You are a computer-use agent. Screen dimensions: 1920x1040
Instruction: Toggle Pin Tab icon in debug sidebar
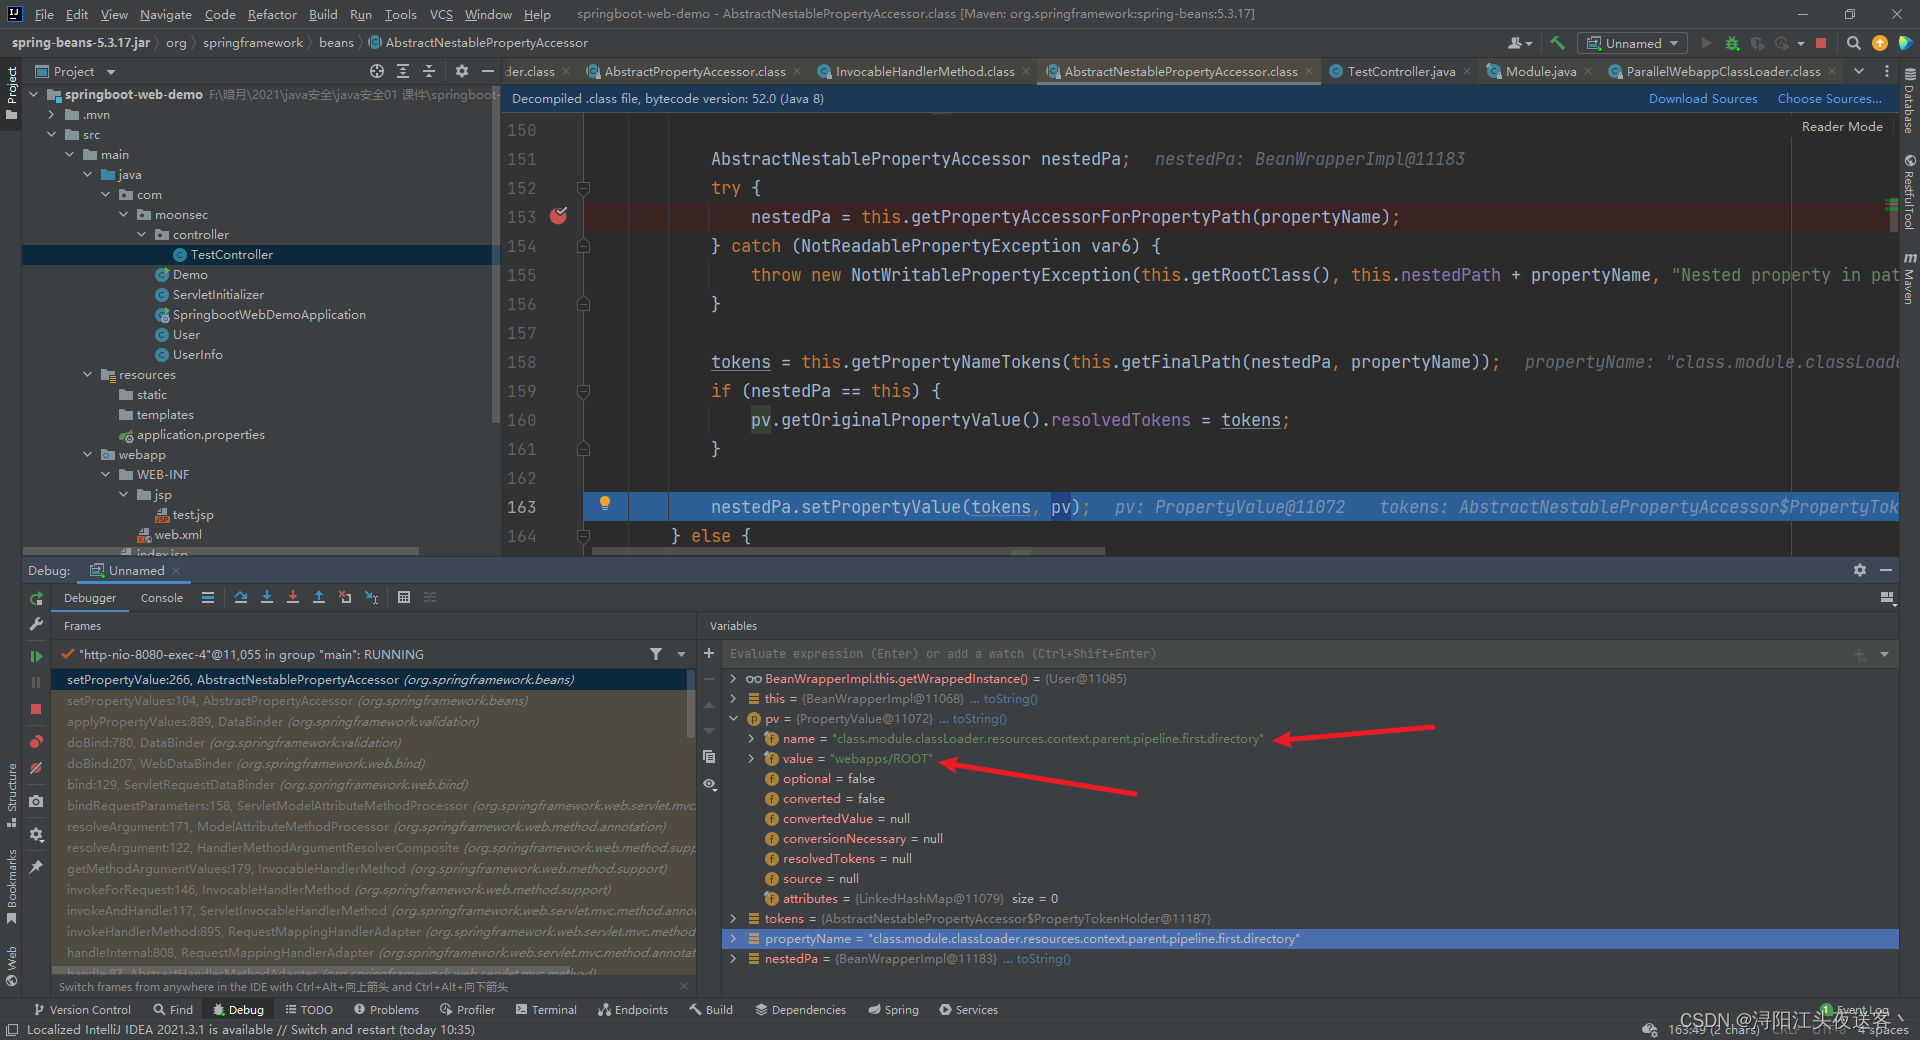coord(36,867)
